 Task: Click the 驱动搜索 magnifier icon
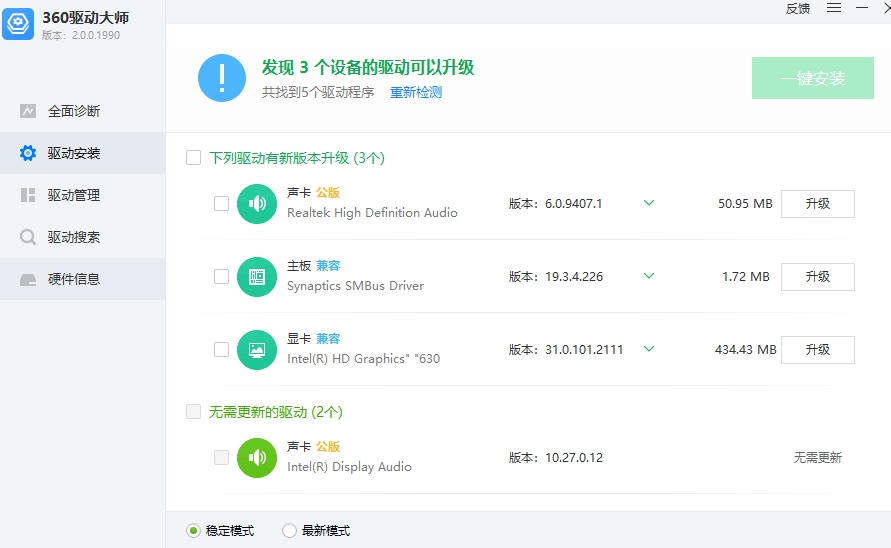(28, 237)
